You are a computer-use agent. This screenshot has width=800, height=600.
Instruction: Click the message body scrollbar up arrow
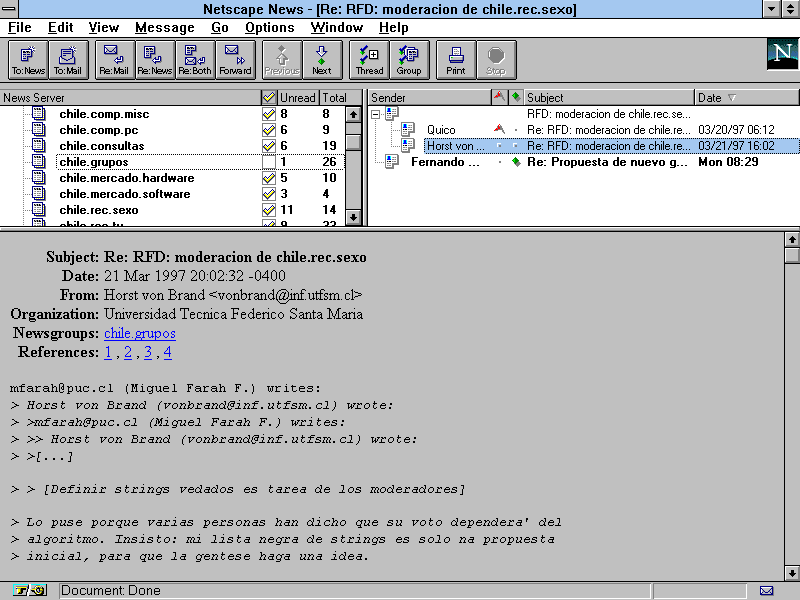pyautogui.click(x=792, y=239)
